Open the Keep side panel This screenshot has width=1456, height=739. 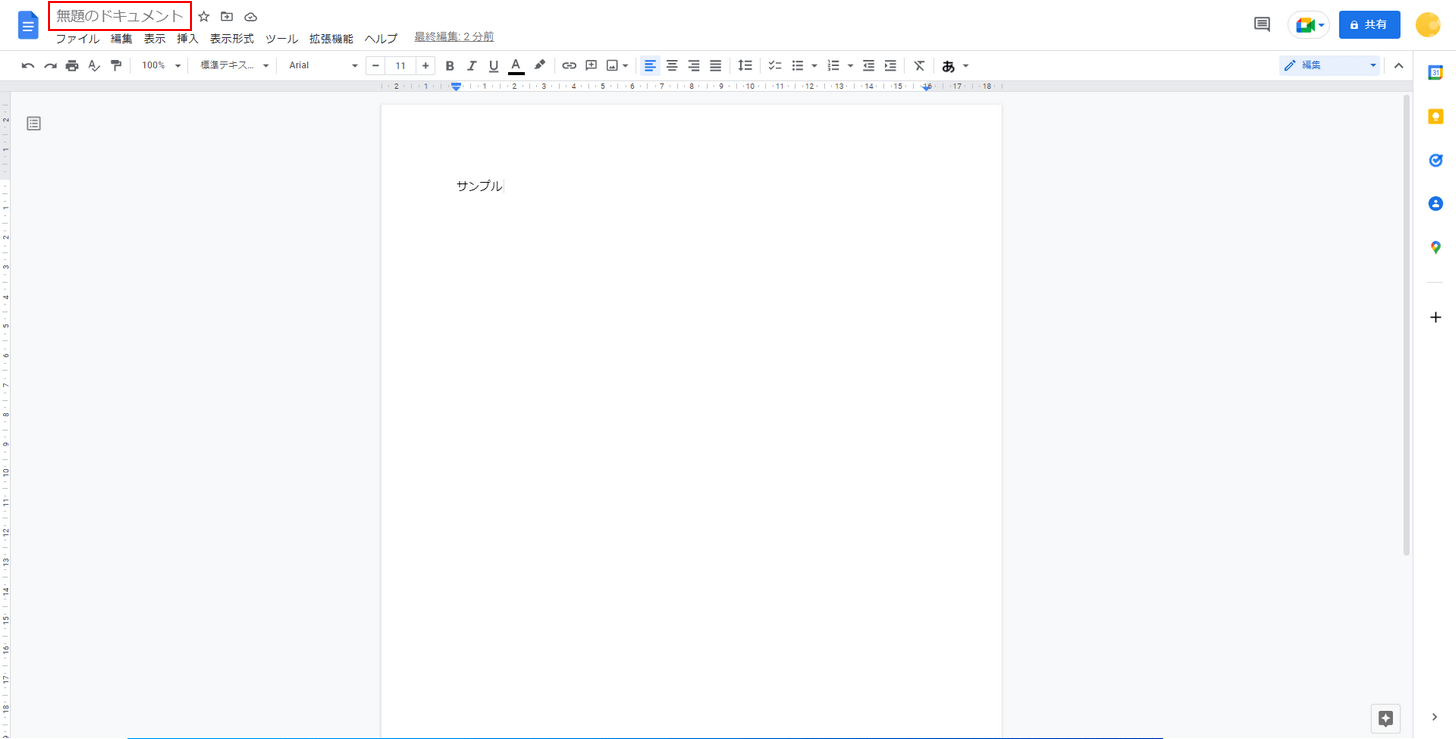[1435, 116]
